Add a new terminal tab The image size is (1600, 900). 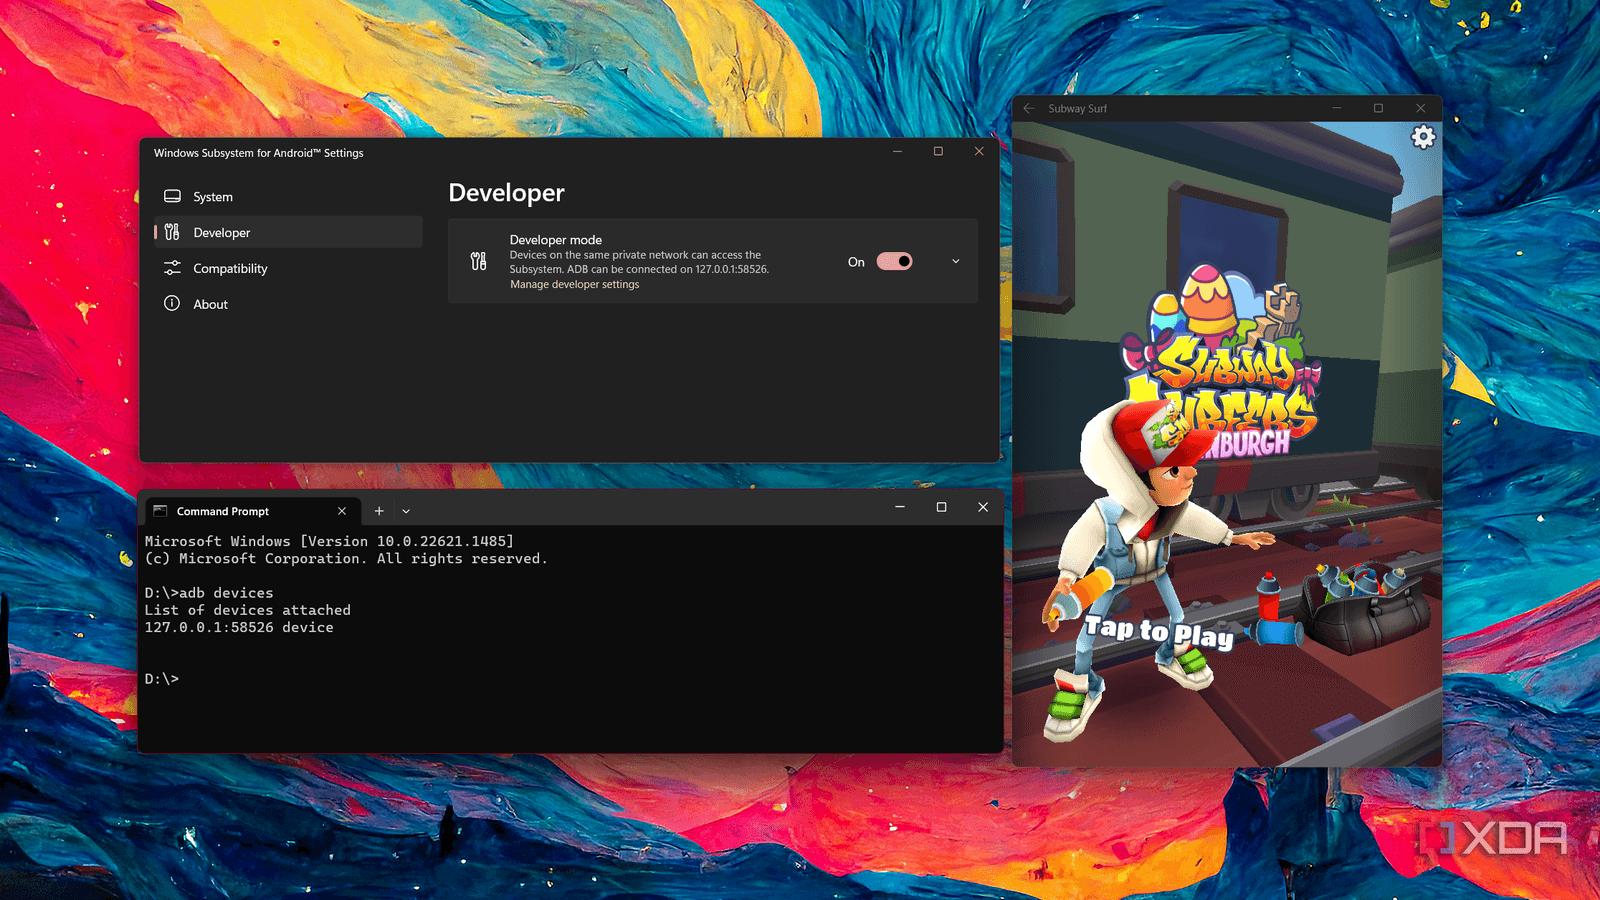point(379,511)
